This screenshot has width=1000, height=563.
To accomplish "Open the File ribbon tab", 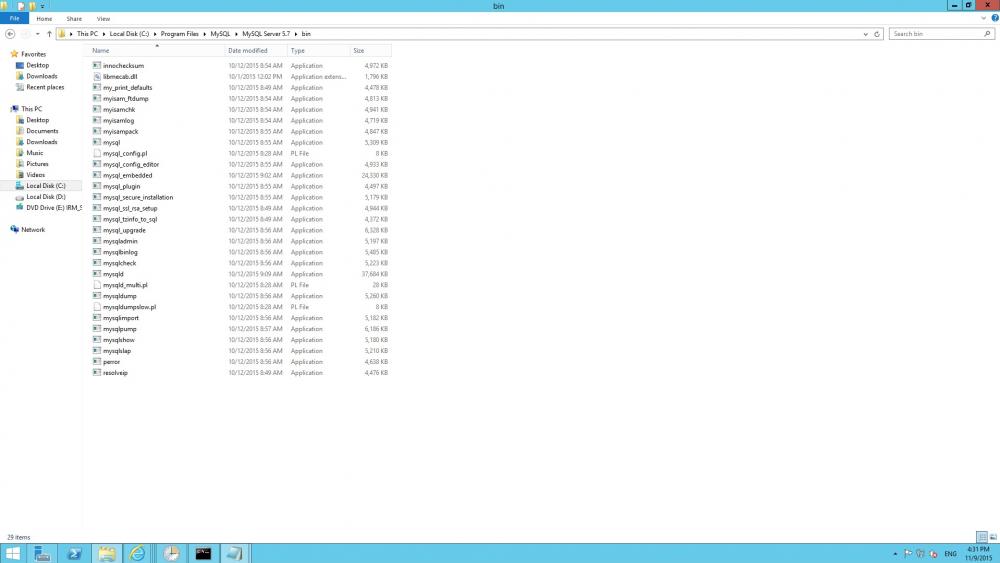I will tap(14, 18).
